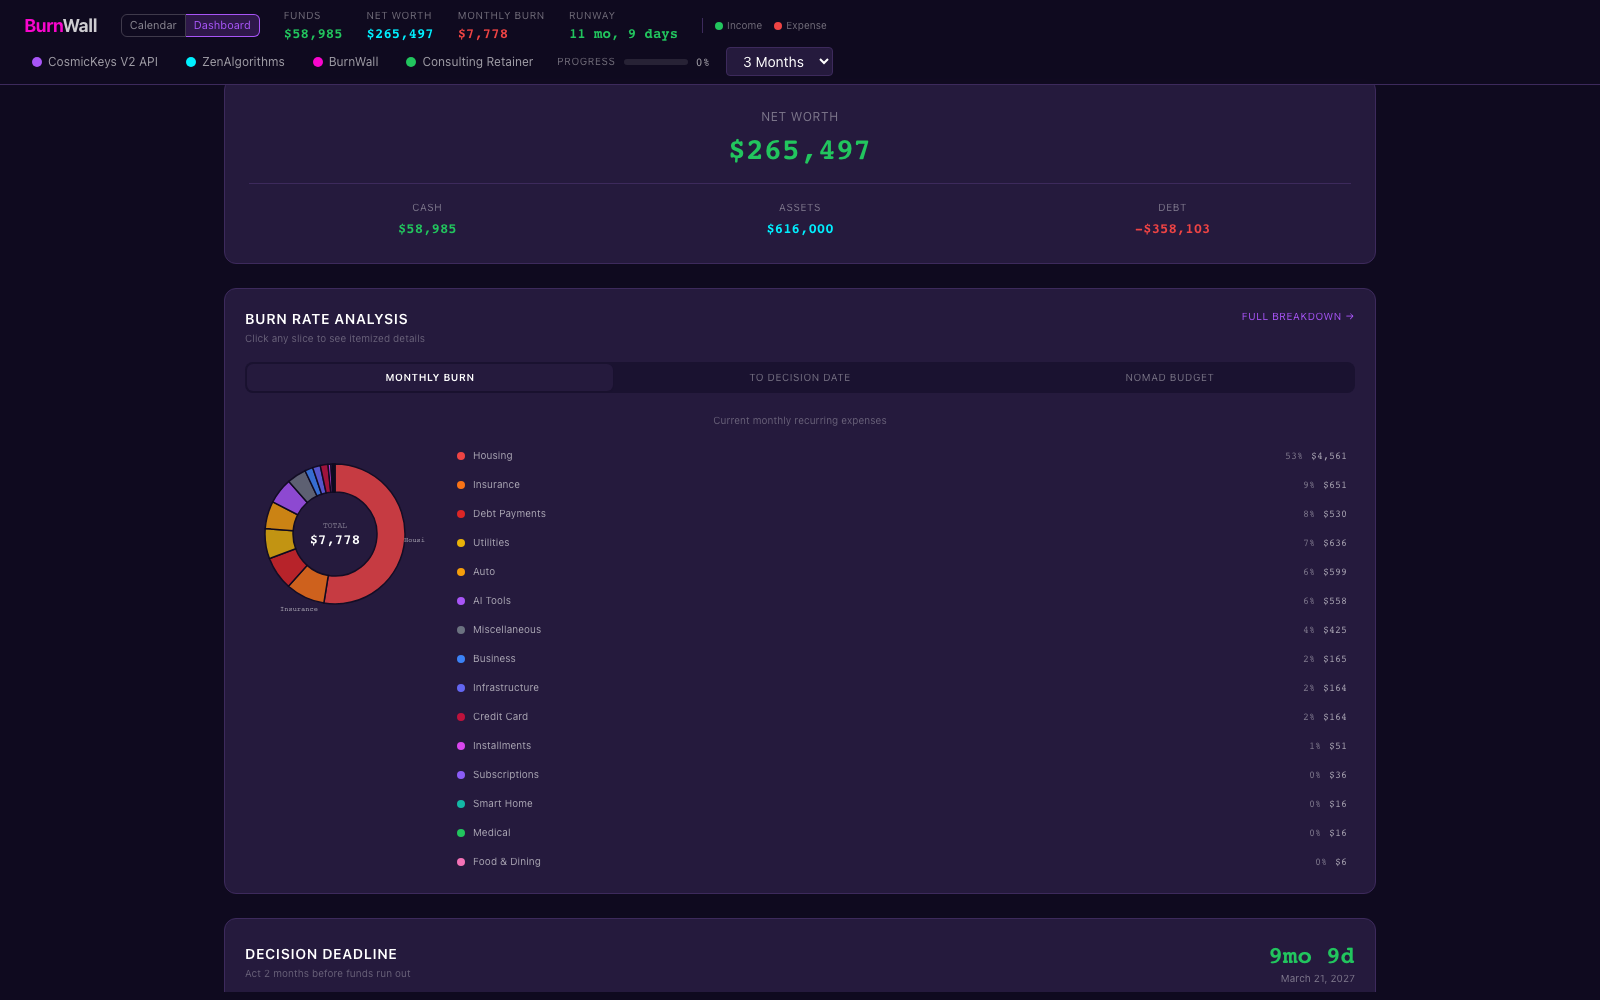Select the Nomad Budget tab

point(1169,378)
